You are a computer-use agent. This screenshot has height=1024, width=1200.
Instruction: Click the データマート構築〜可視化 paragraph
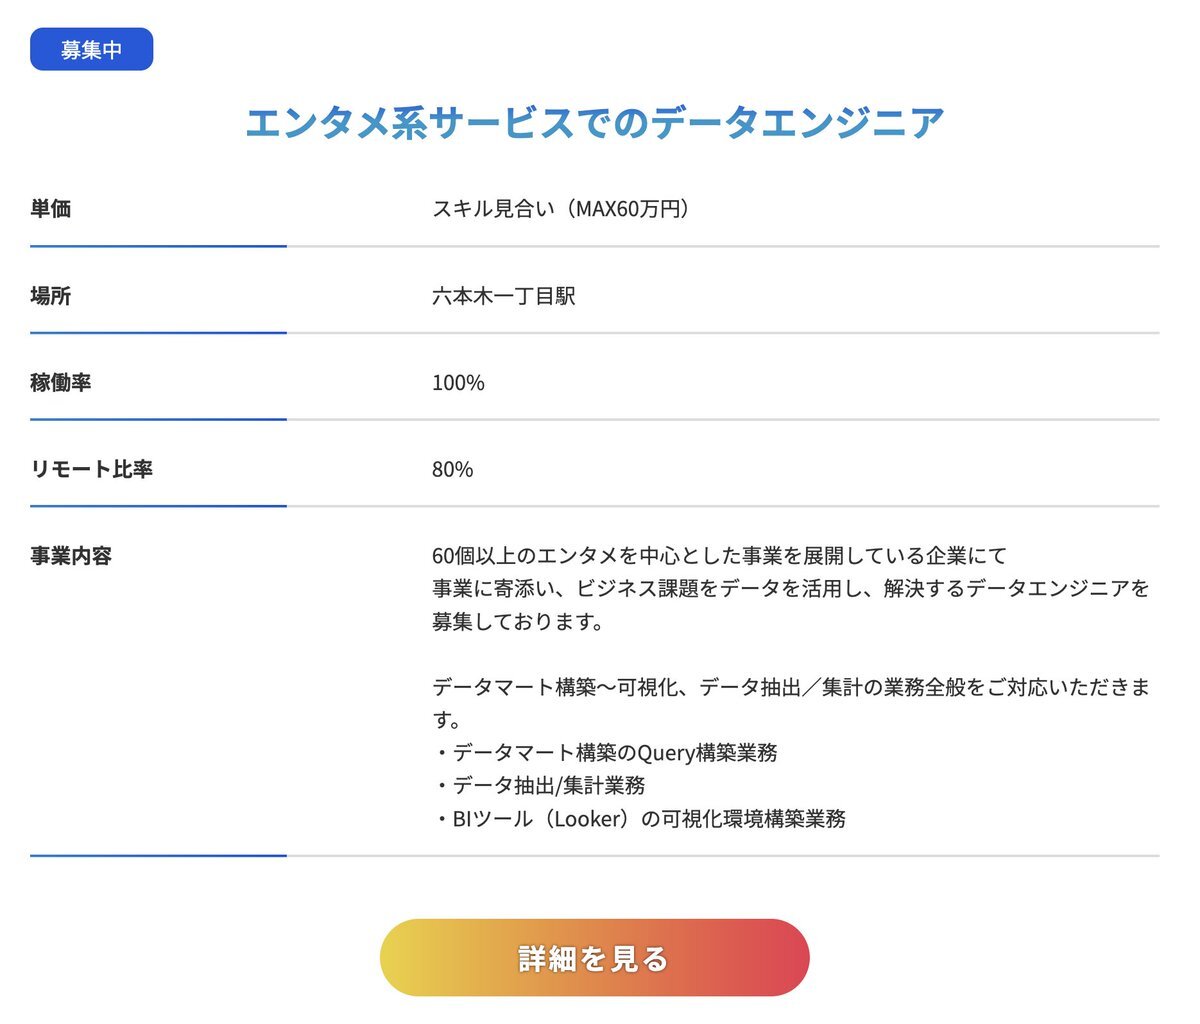coord(791,703)
